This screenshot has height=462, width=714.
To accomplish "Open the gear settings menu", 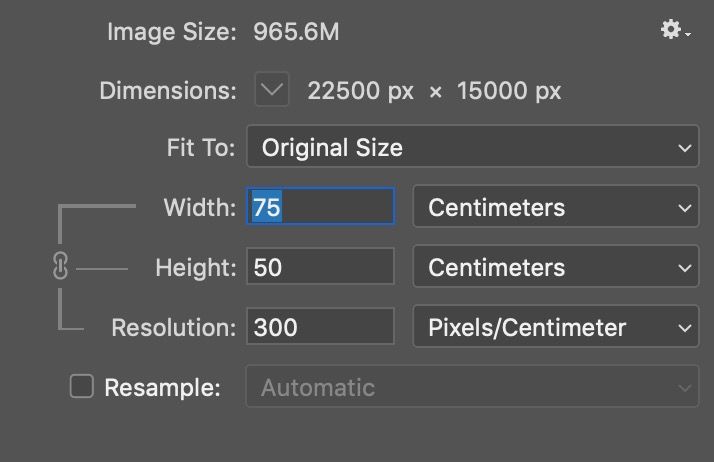I will click(x=675, y=31).
